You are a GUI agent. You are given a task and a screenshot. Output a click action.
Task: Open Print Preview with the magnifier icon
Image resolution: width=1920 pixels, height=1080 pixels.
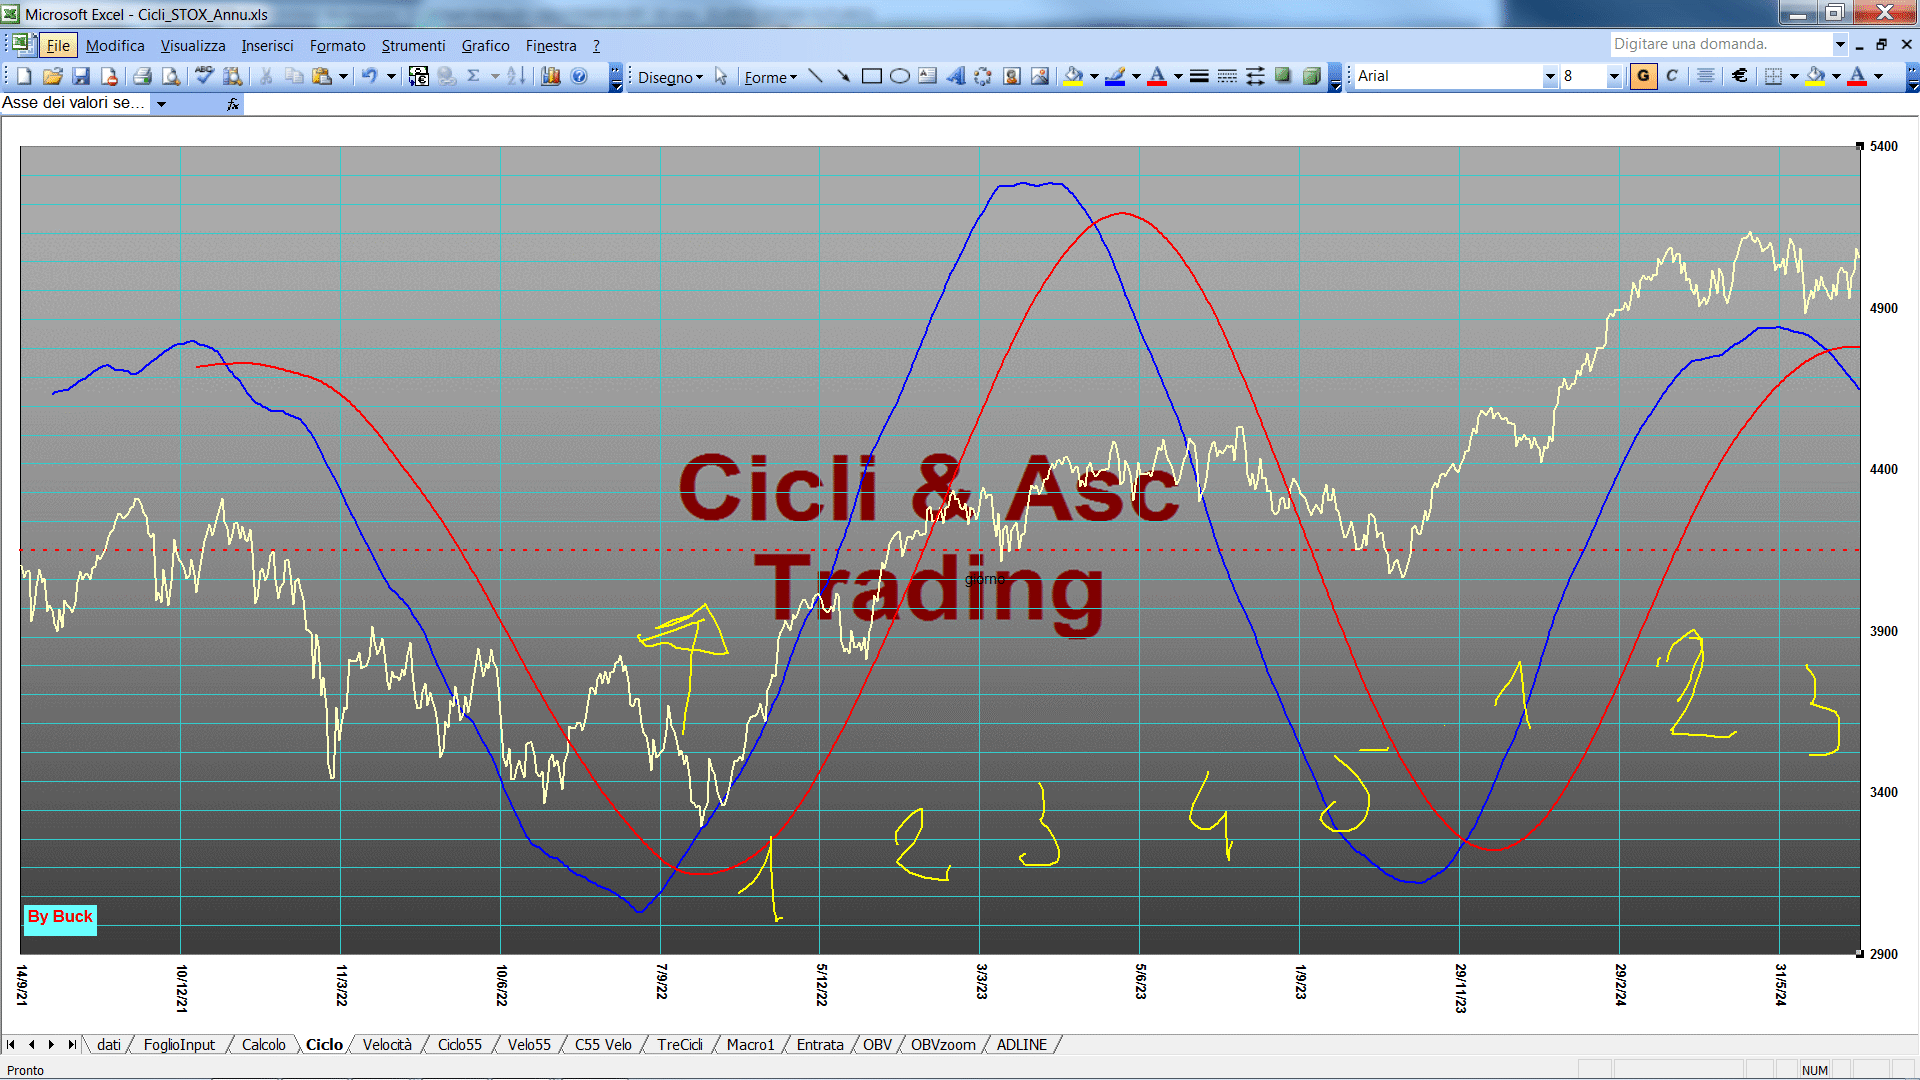tap(171, 76)
